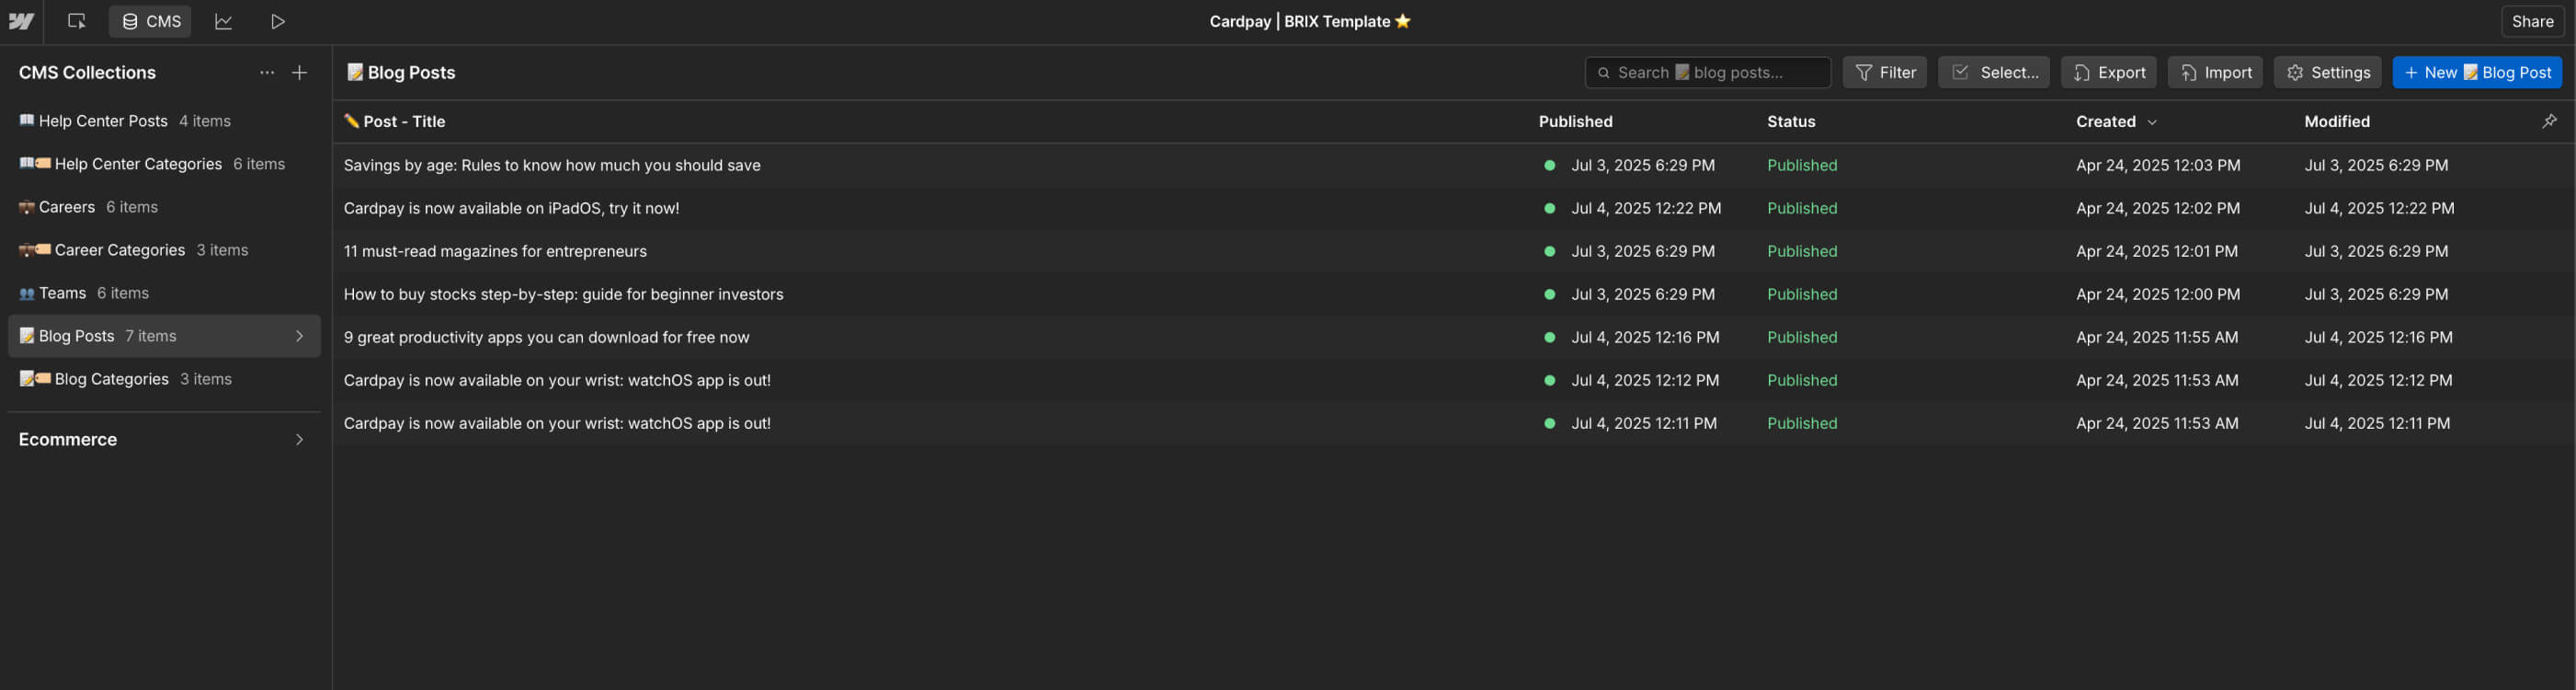Create a New Blog Post

(2477, 72)
